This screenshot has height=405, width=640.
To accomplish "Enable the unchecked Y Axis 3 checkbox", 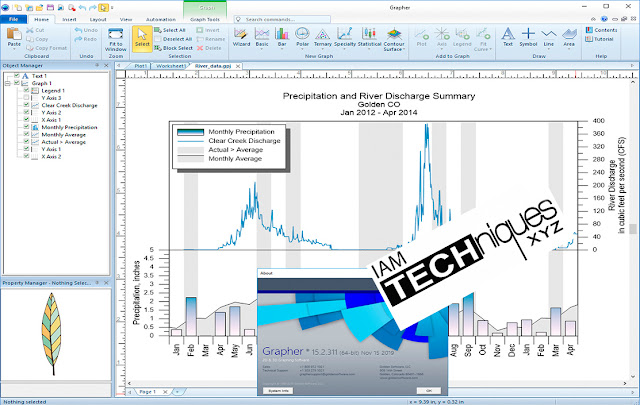I will (26, 98).
